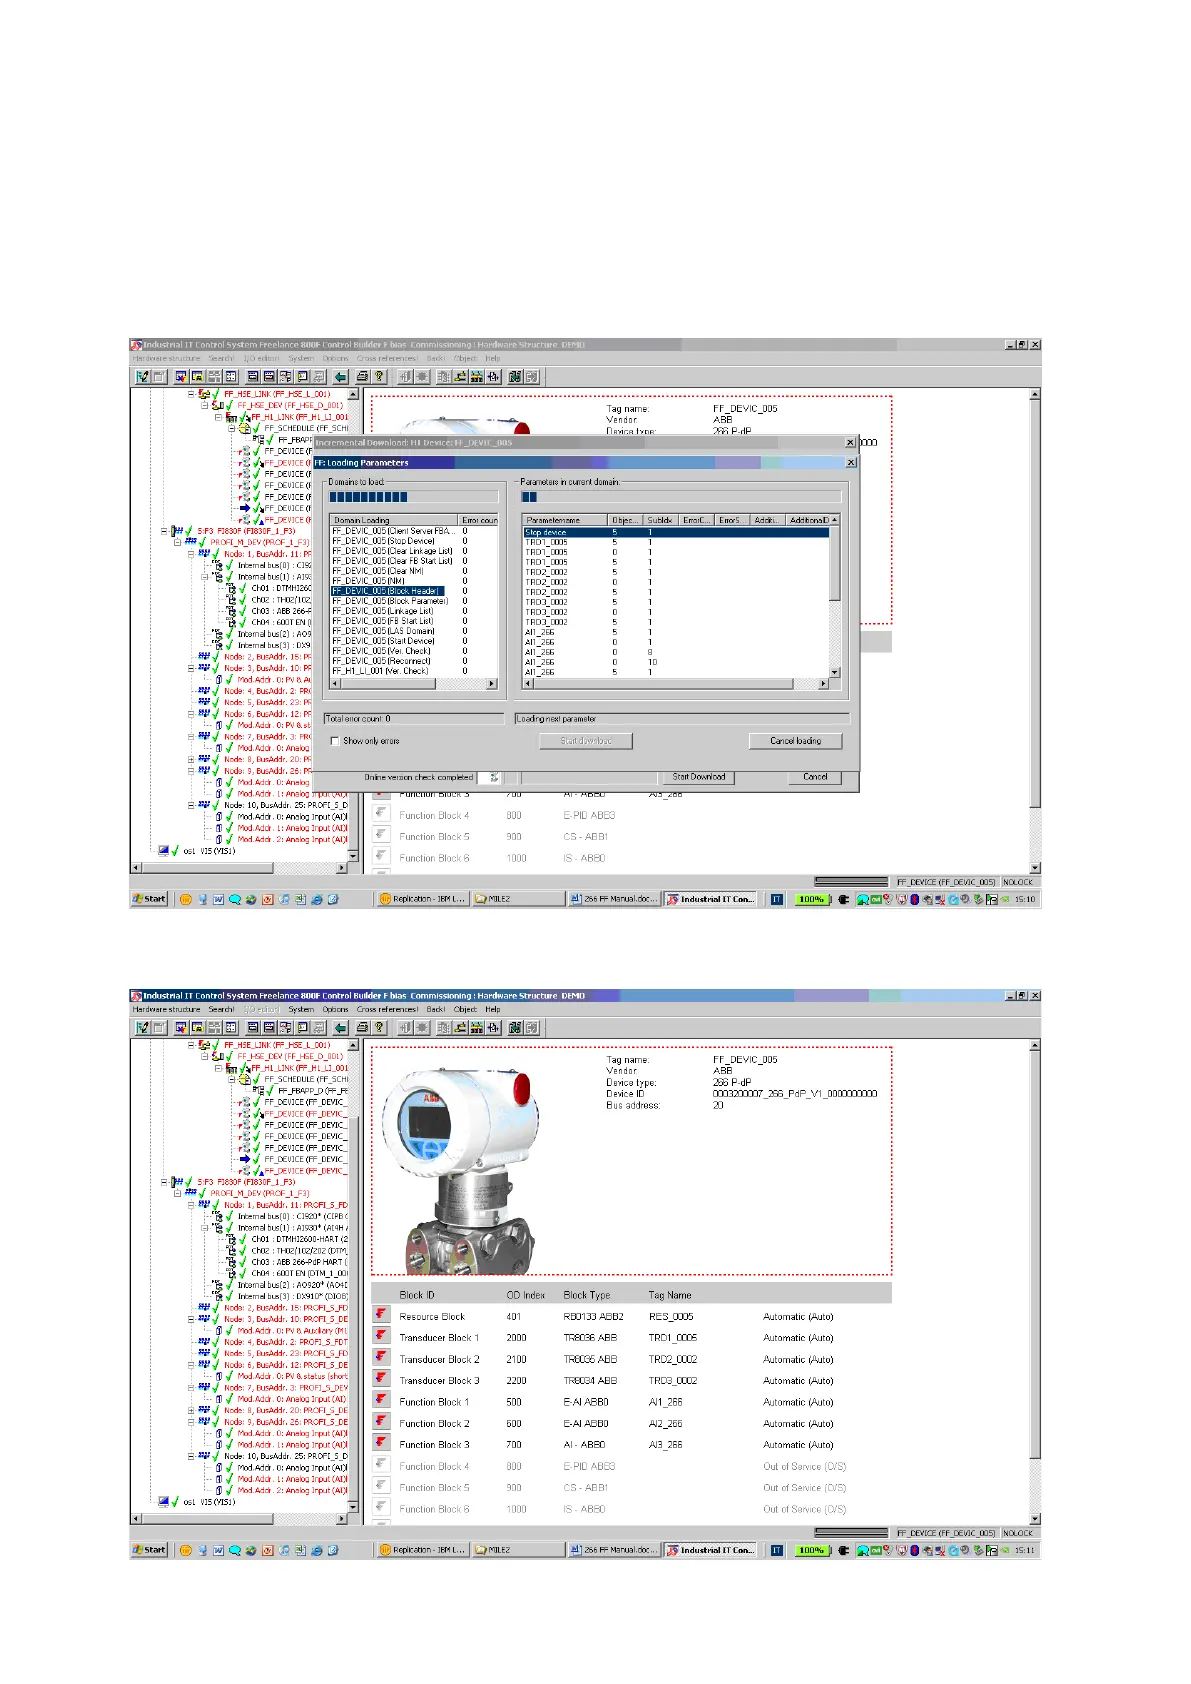Open the Options menu in the lower window

(335, 1009)
